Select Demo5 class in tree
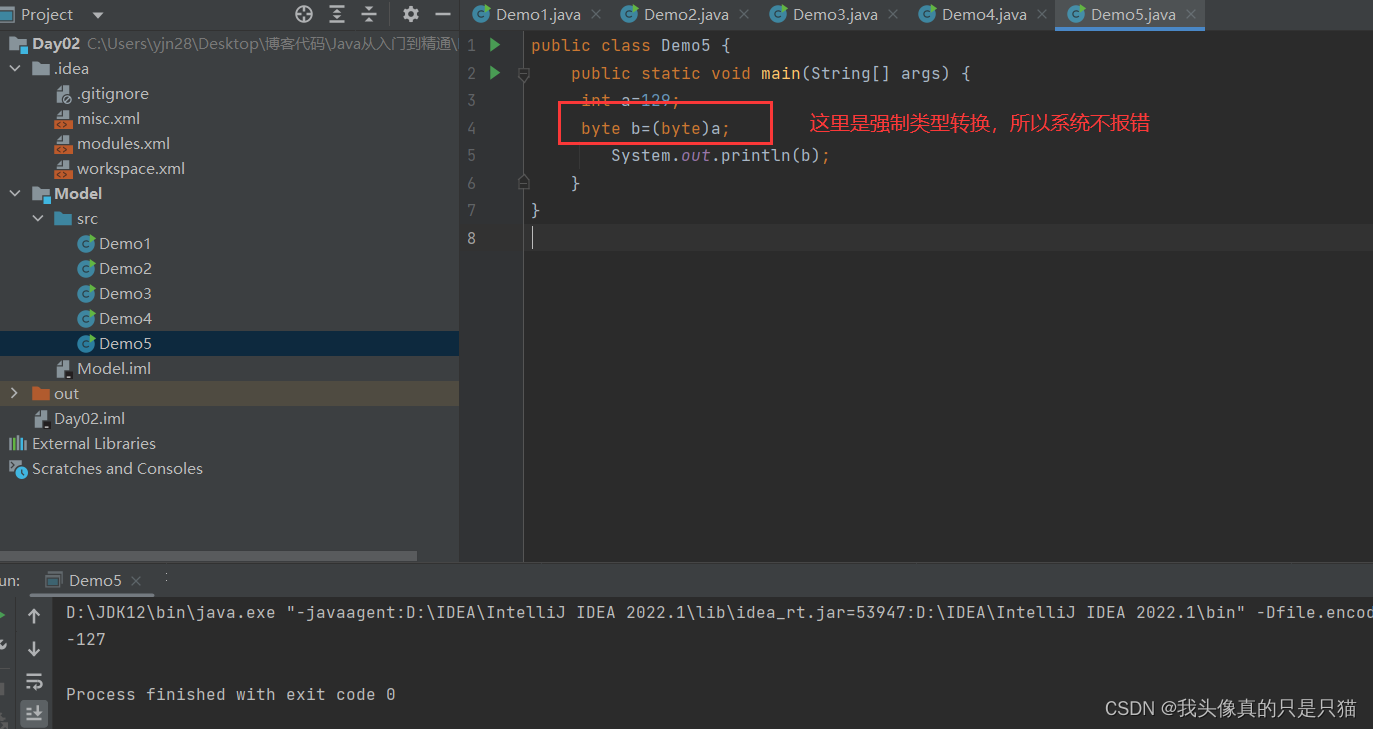 [229, 343]
